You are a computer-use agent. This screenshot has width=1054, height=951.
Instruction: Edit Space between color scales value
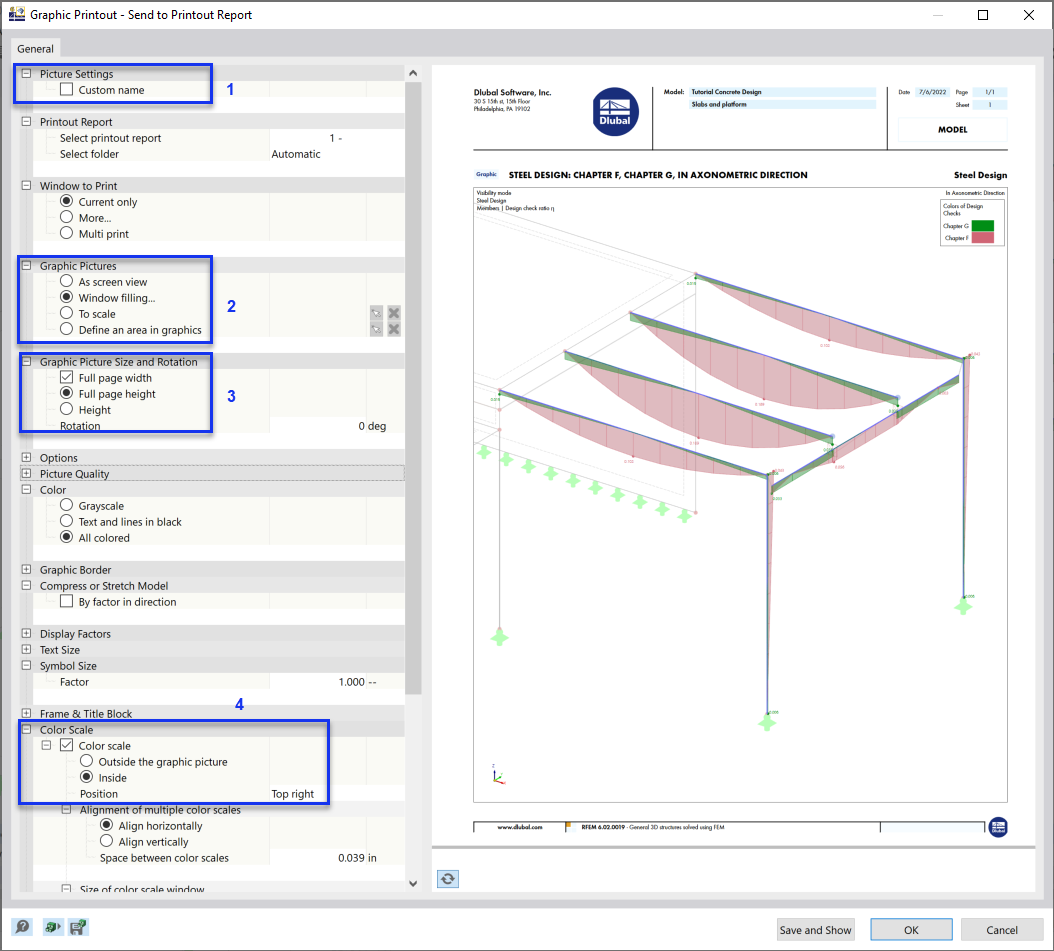(337, 858)
